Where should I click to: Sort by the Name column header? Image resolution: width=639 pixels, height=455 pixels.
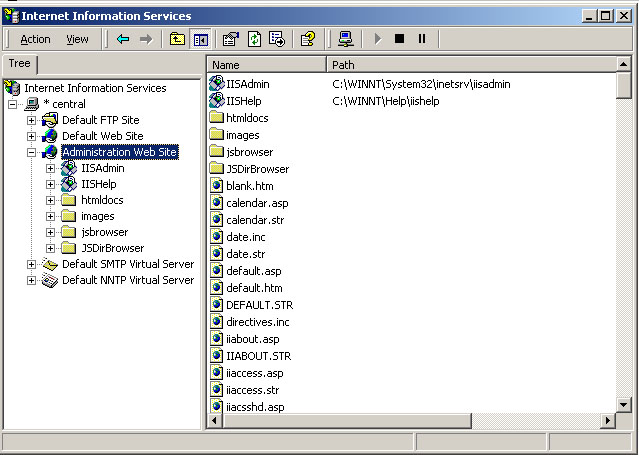(267, 65)
